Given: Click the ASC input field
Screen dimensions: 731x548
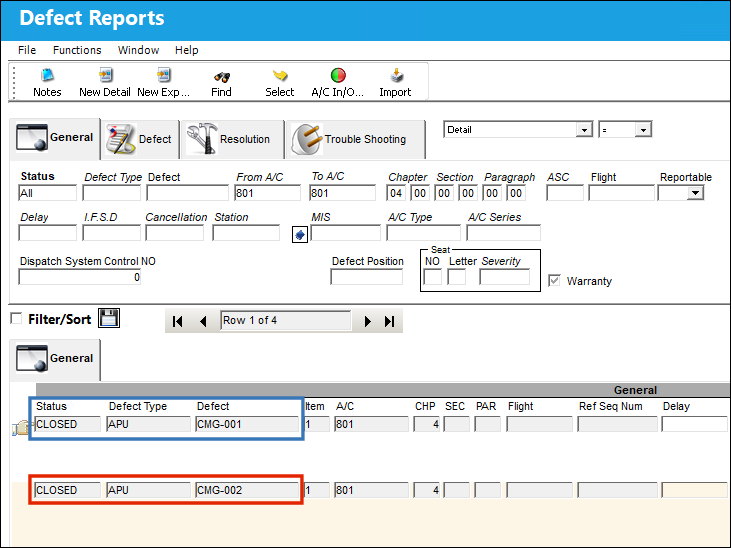Looking at the screenshot, I should (x=565, y=193).
